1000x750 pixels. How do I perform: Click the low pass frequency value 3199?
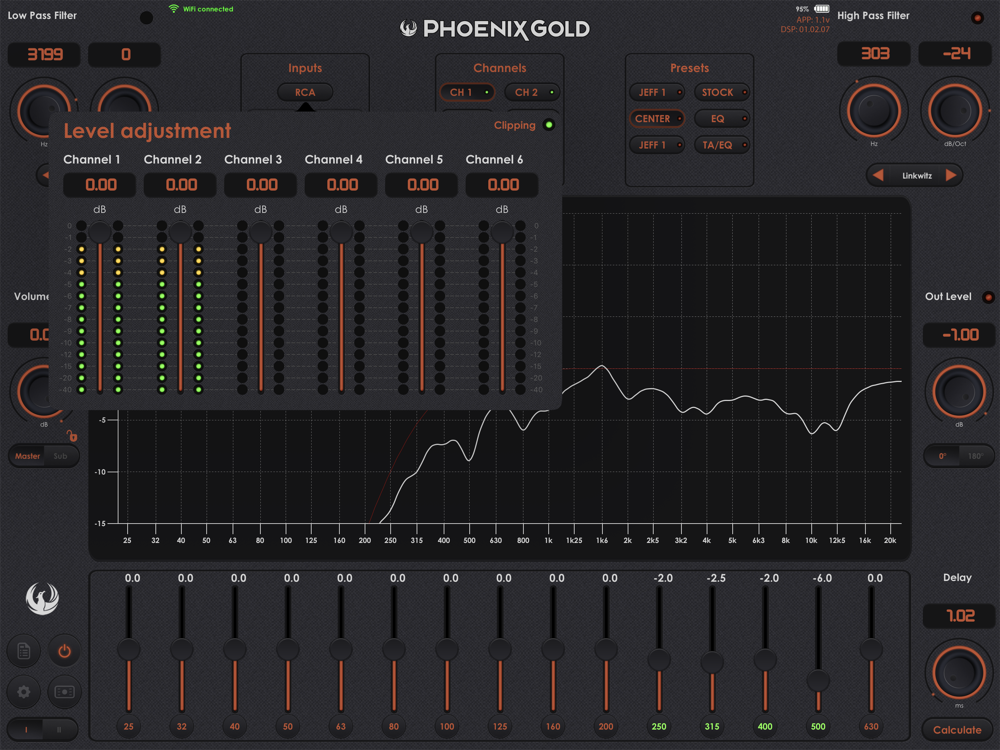pos(44,54)
